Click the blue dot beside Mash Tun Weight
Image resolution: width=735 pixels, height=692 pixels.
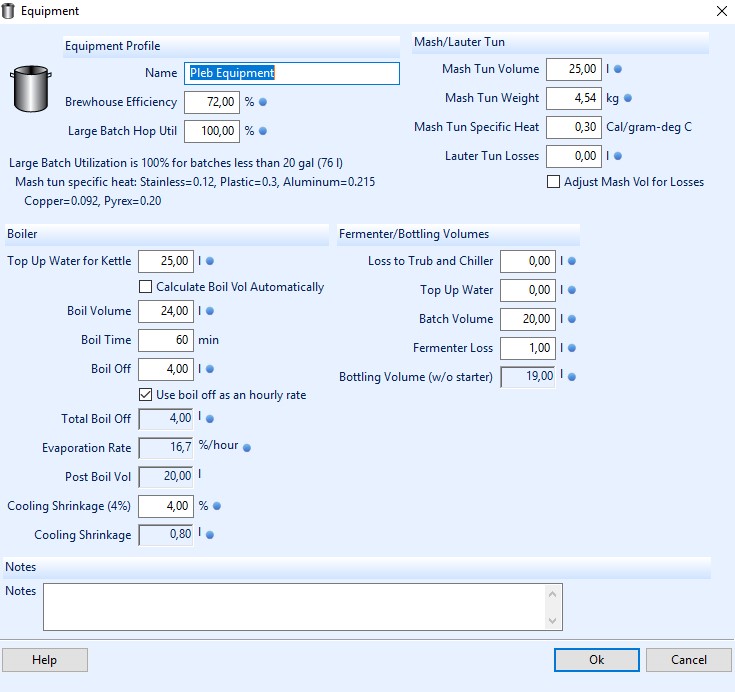pos(628,98)
